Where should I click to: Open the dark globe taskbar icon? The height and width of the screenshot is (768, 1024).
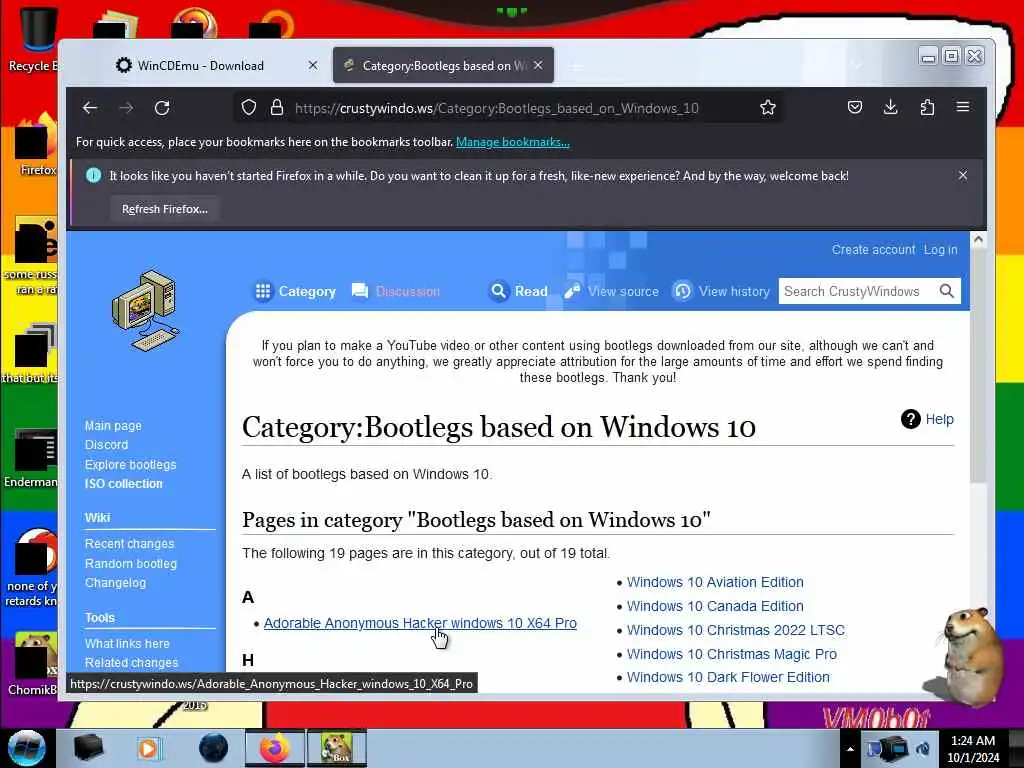(x=214, y=748)
